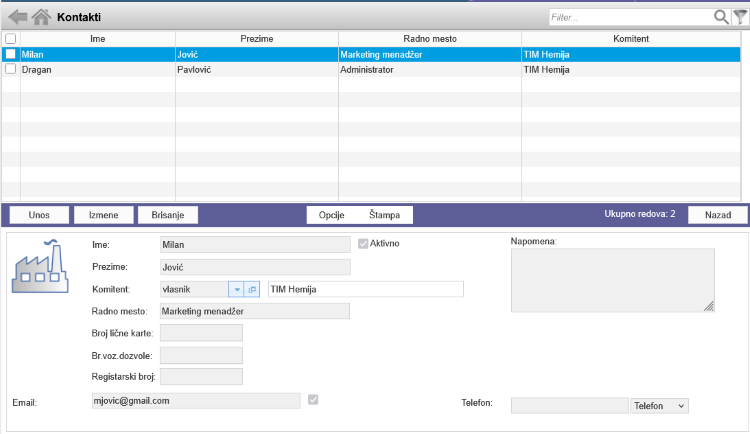Select the Marketing menadžer table cell
This screenshot has height=434, width=750.
pyautogui.click(x=430, y=55)
